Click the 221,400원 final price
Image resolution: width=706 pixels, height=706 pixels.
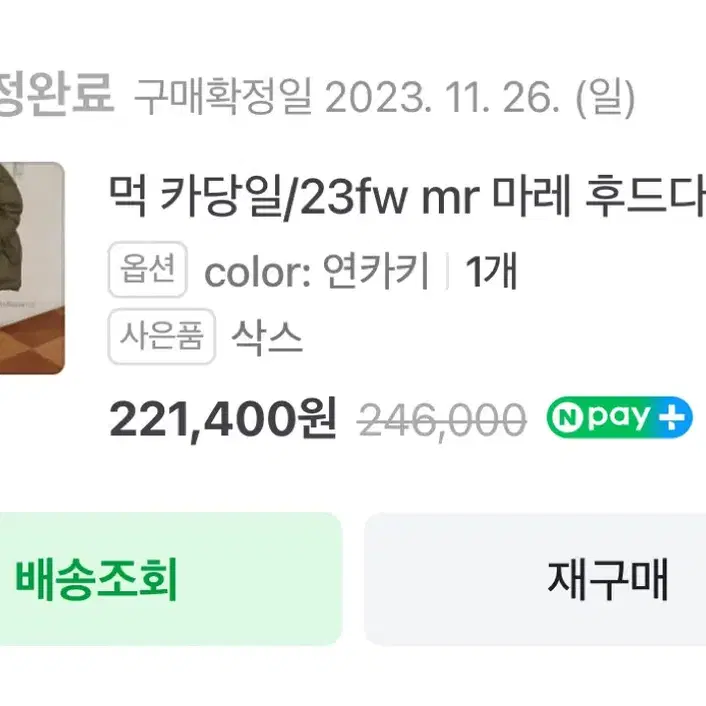[x=222, y=420]
